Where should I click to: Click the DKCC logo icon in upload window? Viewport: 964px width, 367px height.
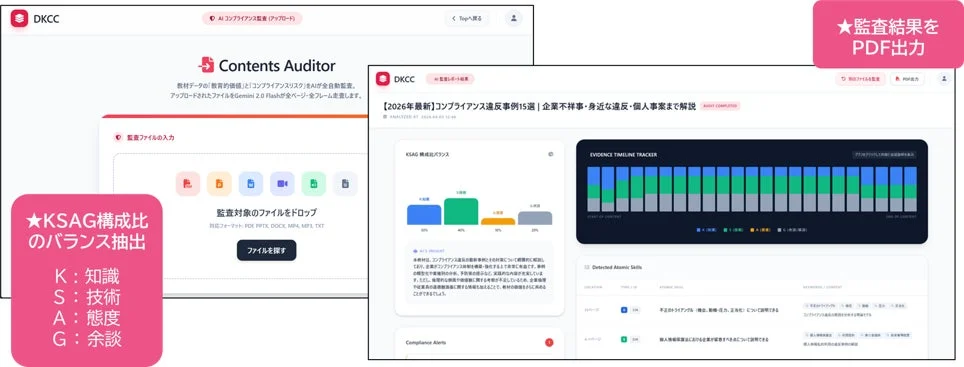click(x=19, y=18)
